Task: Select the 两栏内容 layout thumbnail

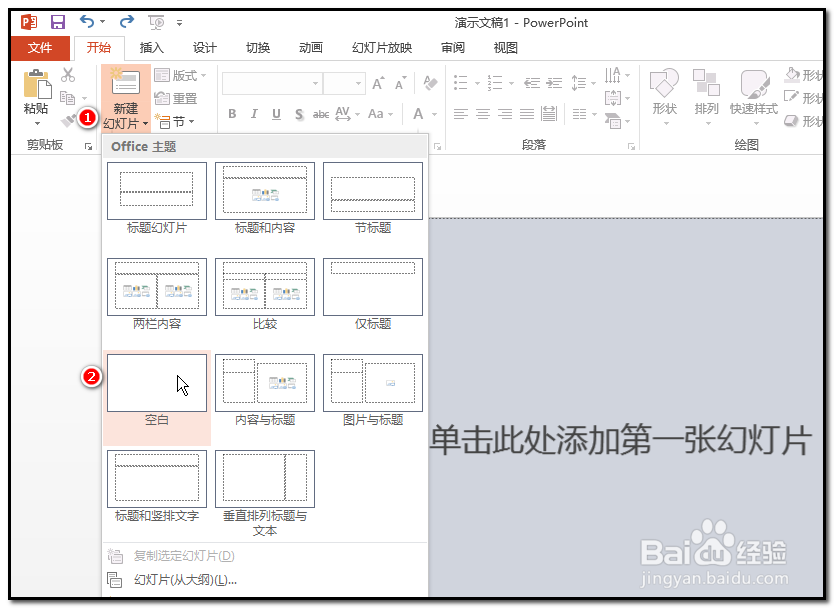Action: pyautogui.click(x=157, y=287)
